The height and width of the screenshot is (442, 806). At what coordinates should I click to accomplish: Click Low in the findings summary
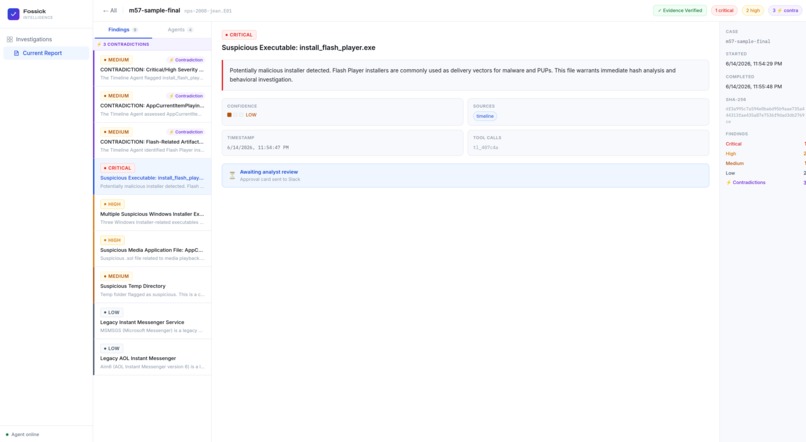point(730,173)
